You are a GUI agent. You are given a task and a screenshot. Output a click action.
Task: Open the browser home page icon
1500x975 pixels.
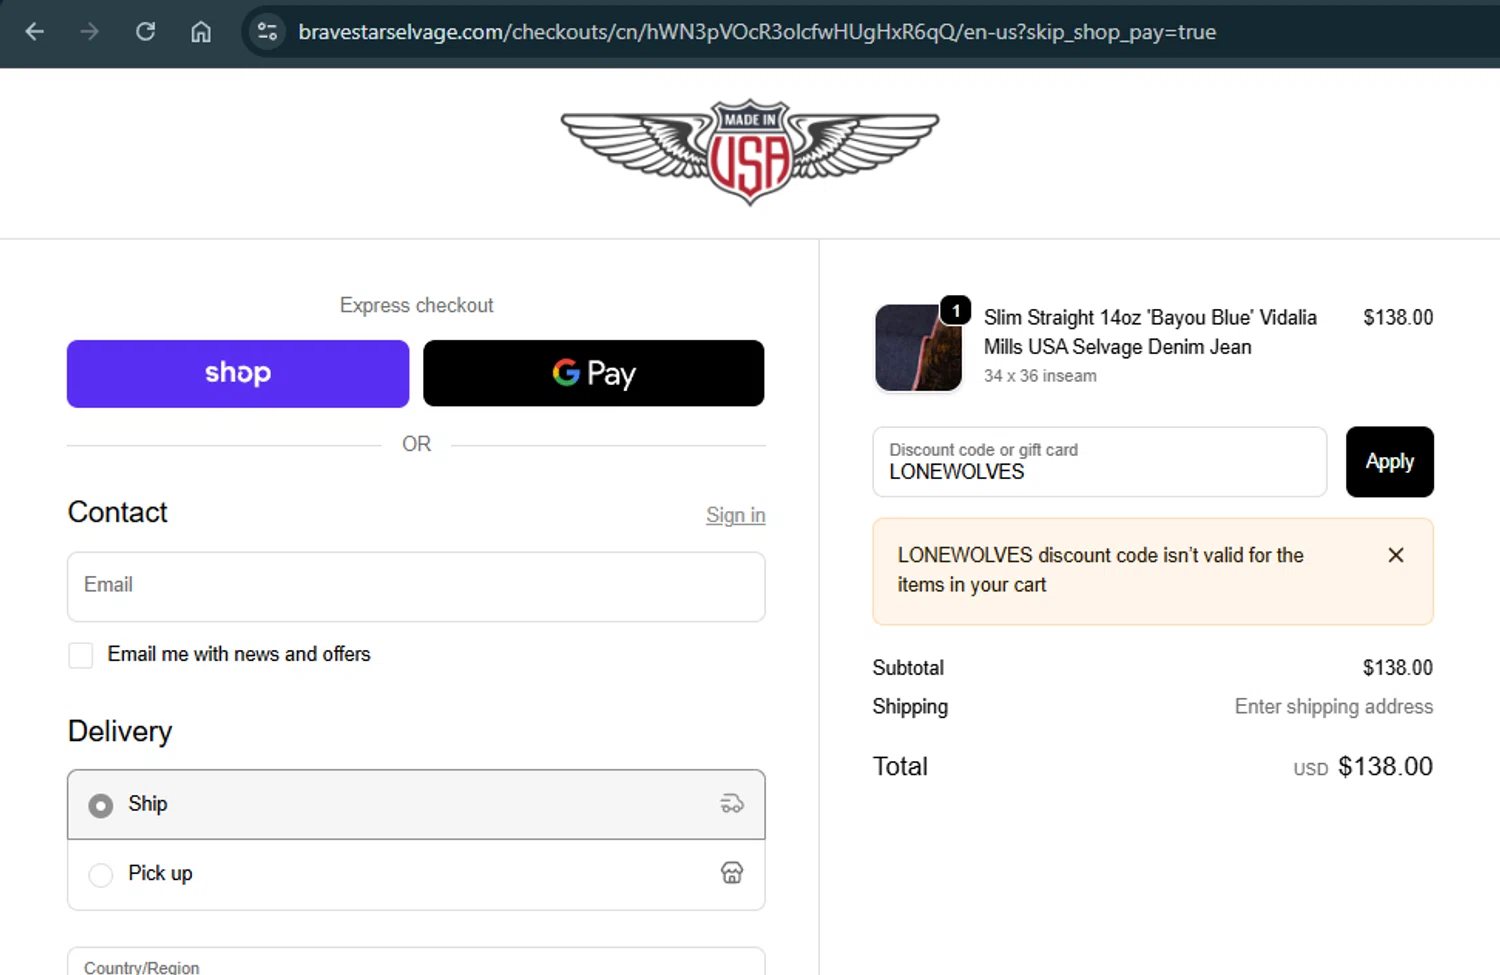201,32
